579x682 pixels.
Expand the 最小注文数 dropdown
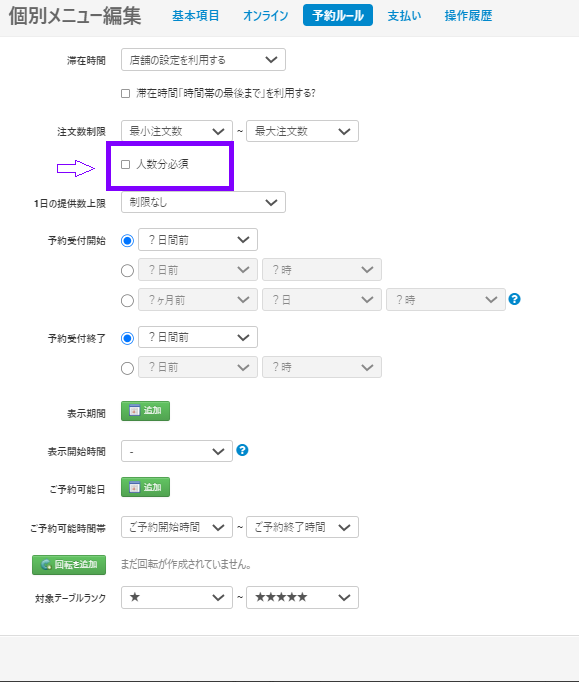(x=177, y=131)
